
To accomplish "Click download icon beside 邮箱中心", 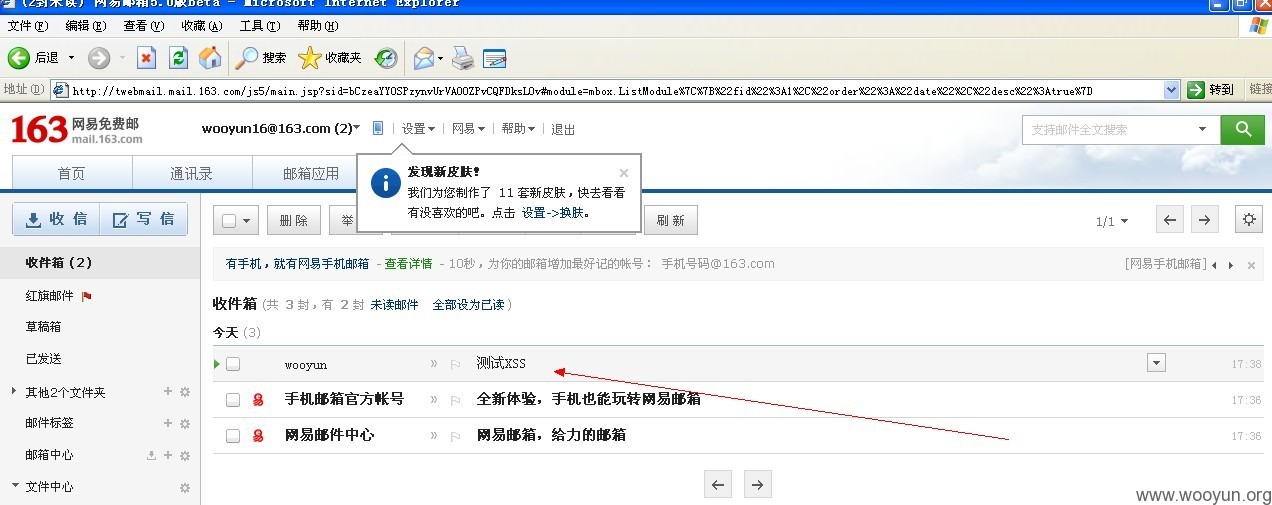I will pos(151,455).
